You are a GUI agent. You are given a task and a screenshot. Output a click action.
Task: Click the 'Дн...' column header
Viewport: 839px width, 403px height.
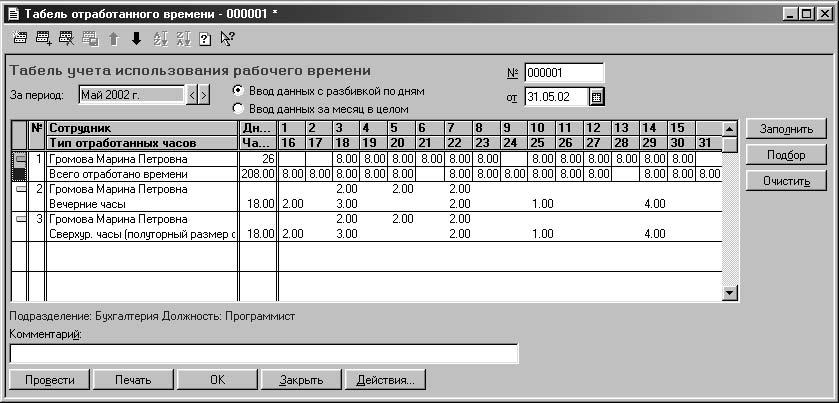(x=258, y=128)
